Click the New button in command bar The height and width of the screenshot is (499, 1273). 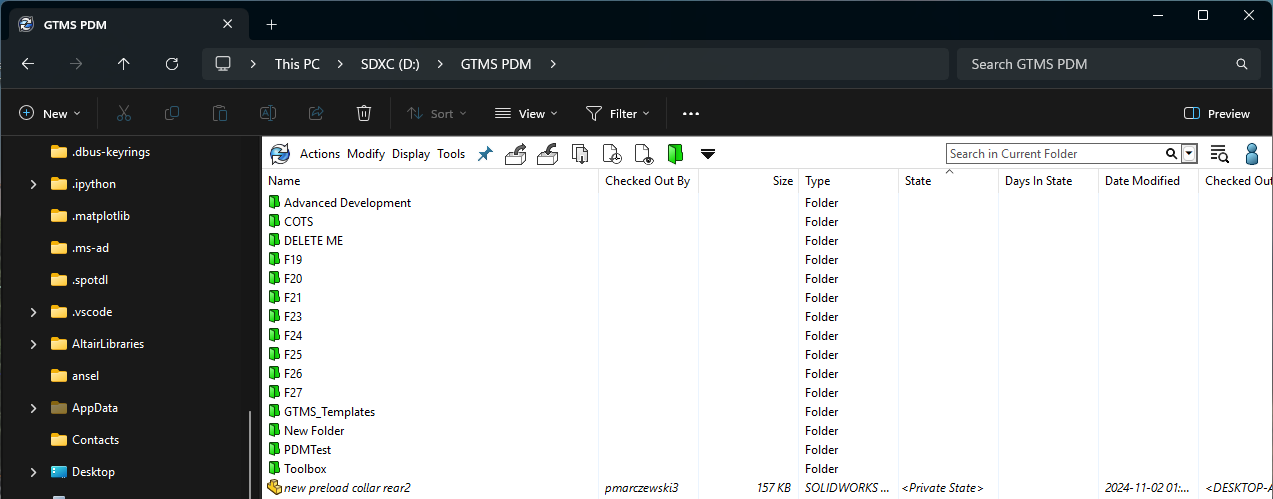[x=49, y=114]
